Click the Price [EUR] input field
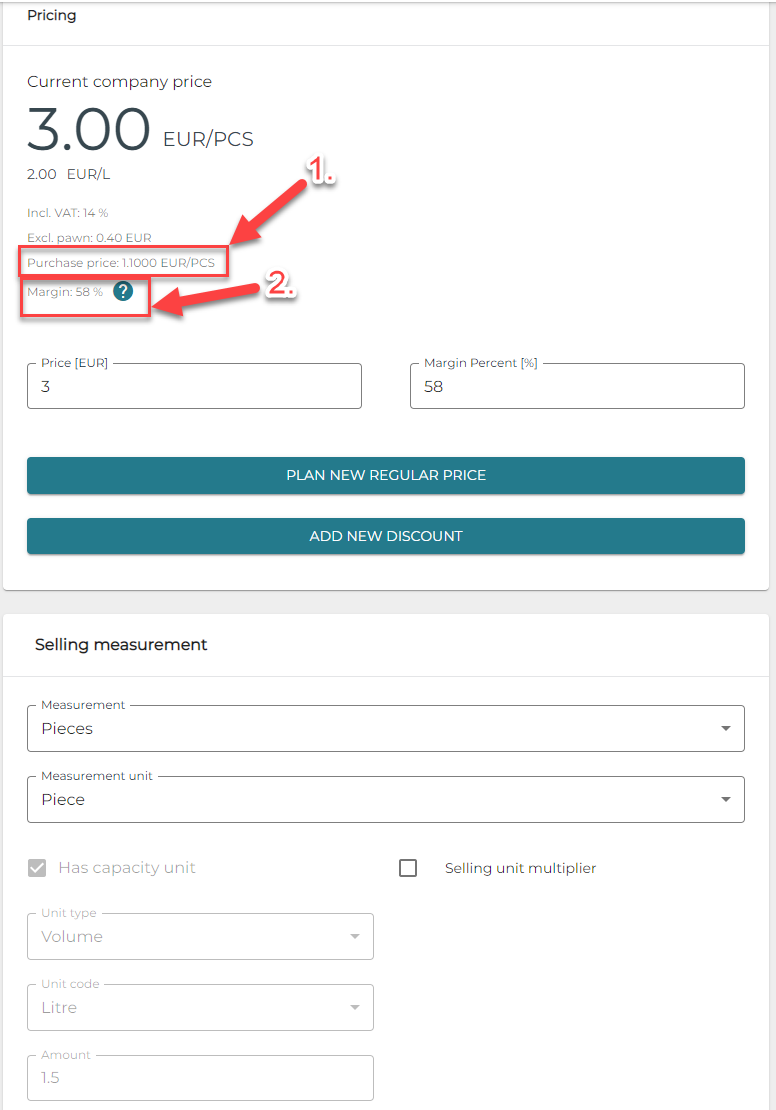The width and height of the screenshot is (776, 1110). click(x=194, y=386)
